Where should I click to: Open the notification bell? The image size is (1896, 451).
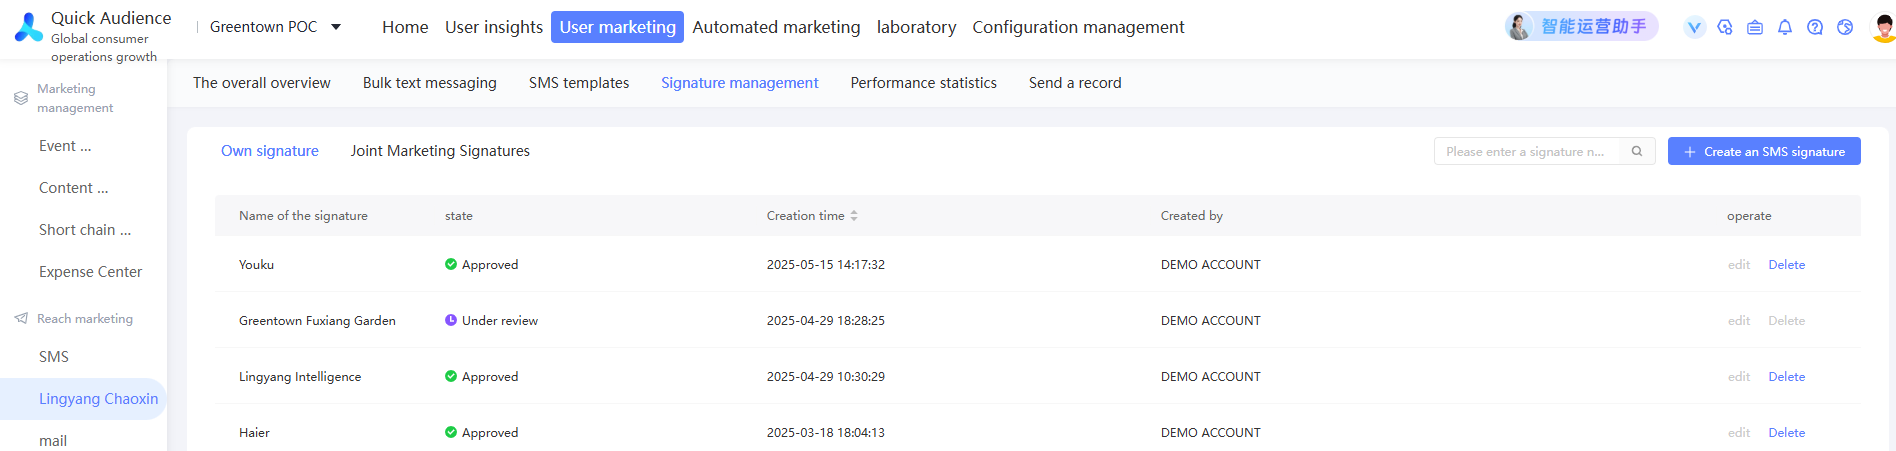pos(1785,27)
